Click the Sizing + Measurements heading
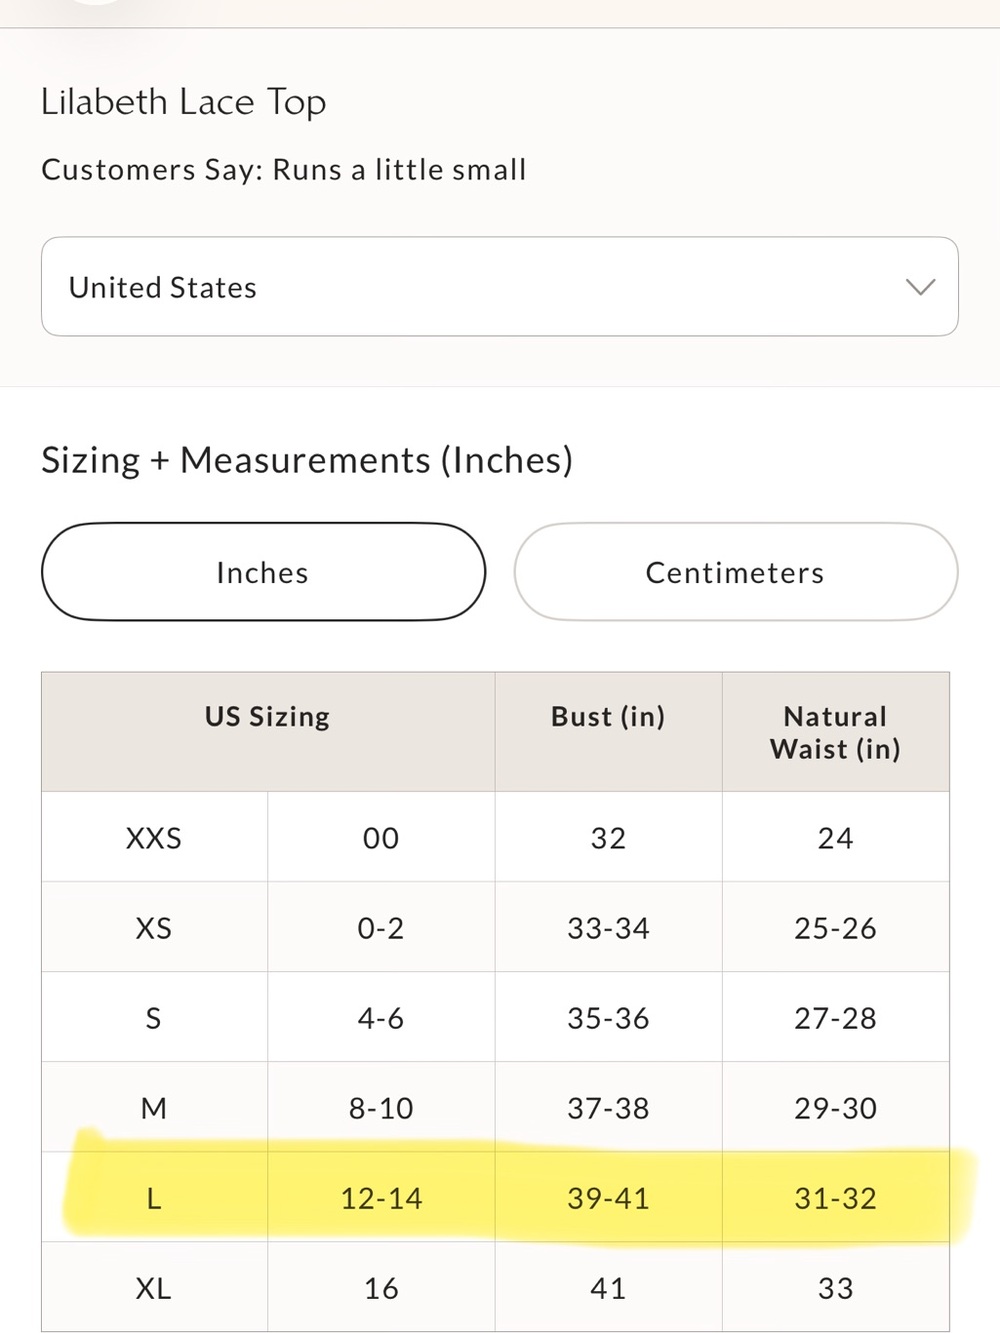 click(x=307, y=460)
